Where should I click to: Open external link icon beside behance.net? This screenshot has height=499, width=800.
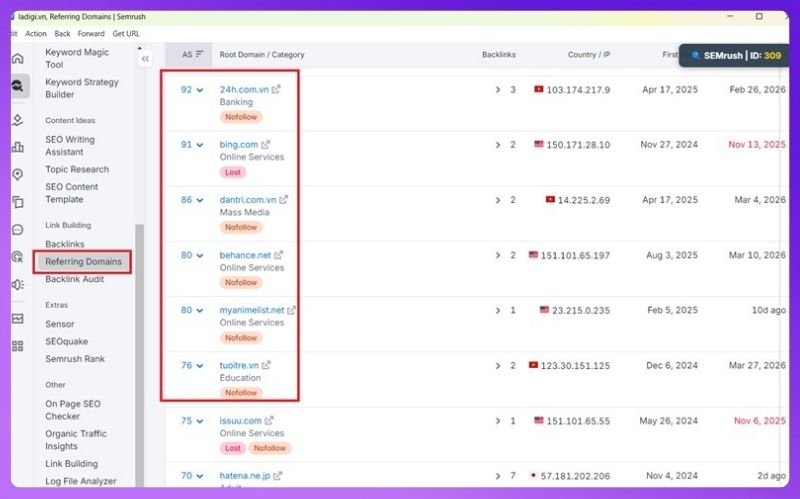click(x=278, y=255)
